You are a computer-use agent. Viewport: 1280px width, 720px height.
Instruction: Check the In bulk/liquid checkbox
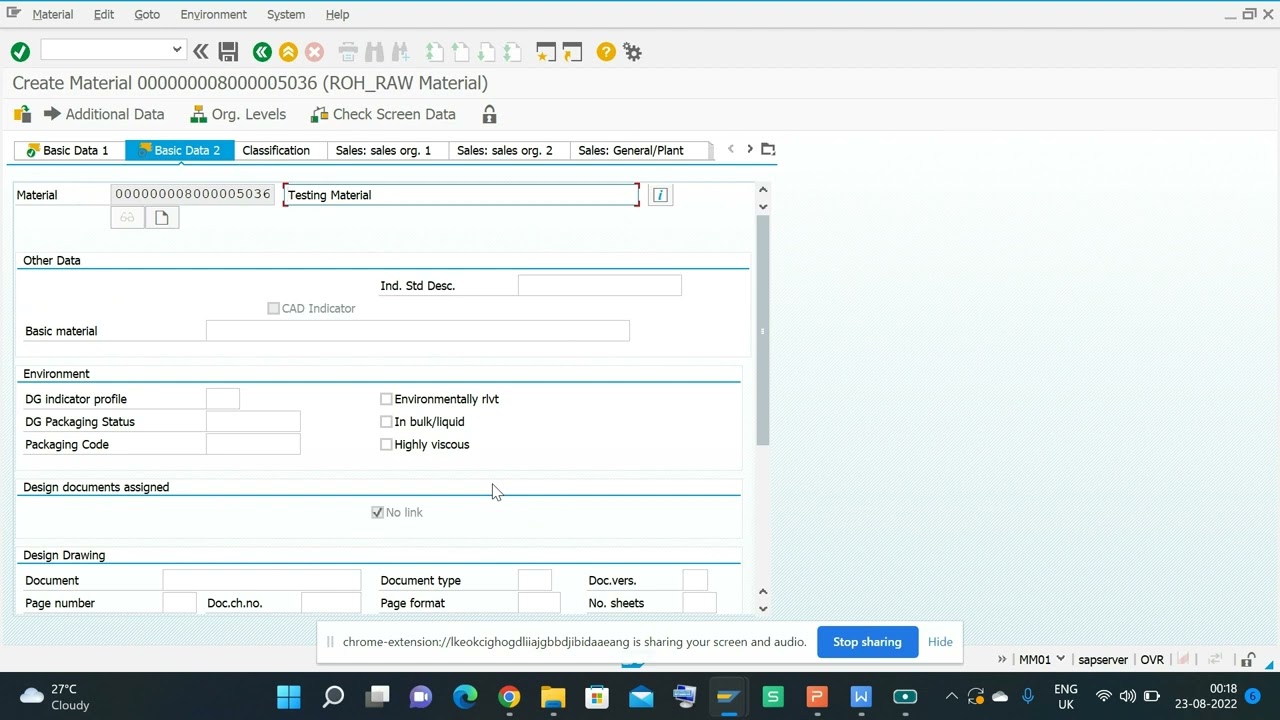[x=386, y=422]
